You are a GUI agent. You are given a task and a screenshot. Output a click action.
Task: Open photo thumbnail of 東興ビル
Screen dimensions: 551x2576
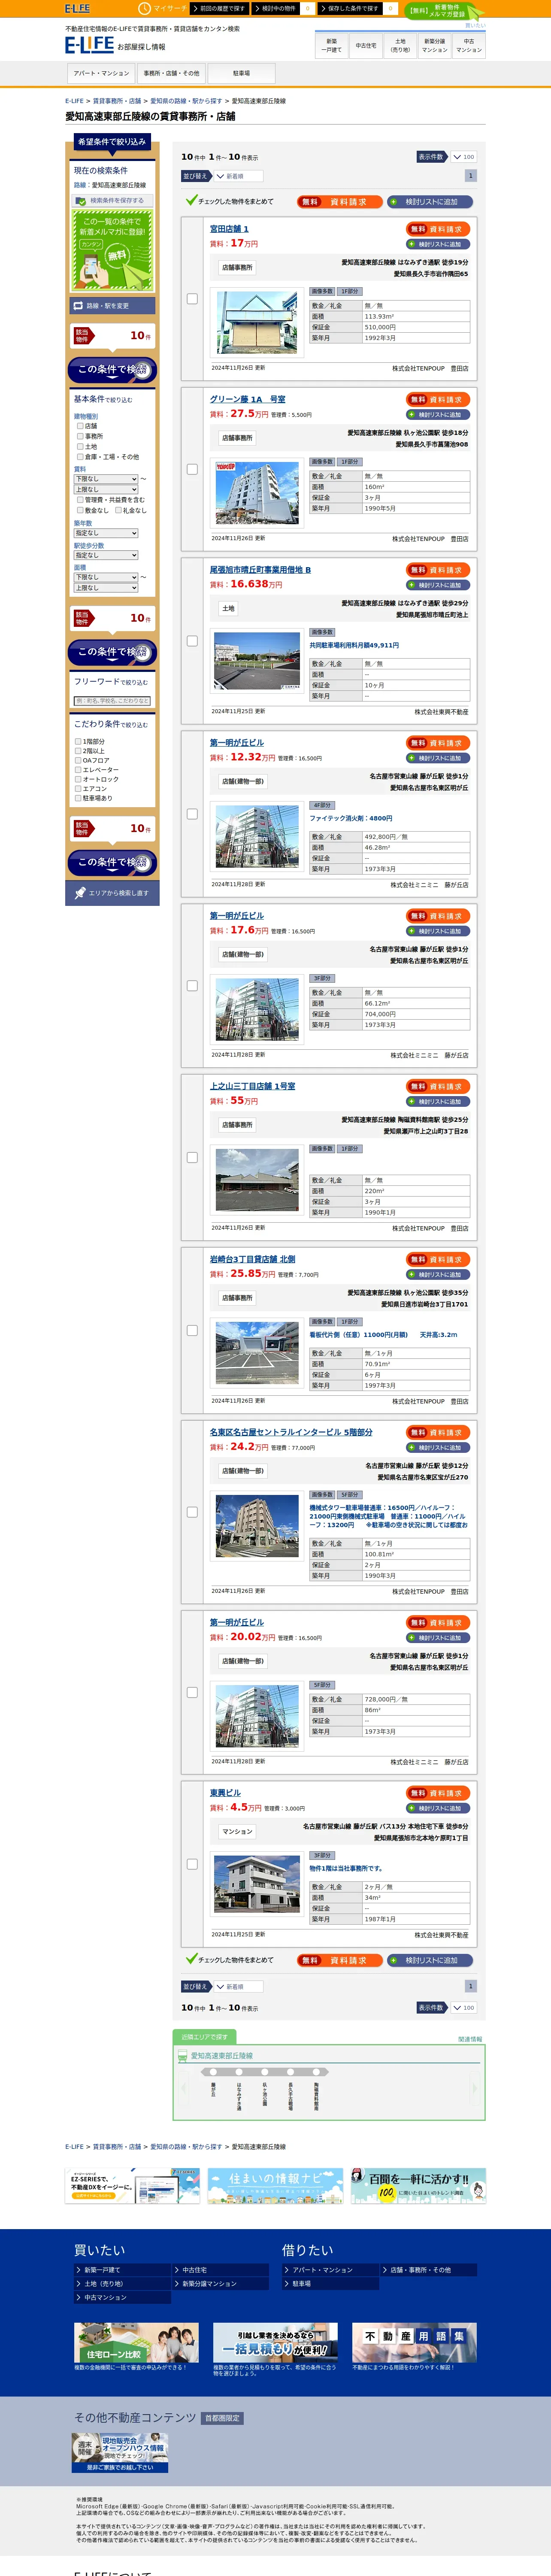point(257,1884)
